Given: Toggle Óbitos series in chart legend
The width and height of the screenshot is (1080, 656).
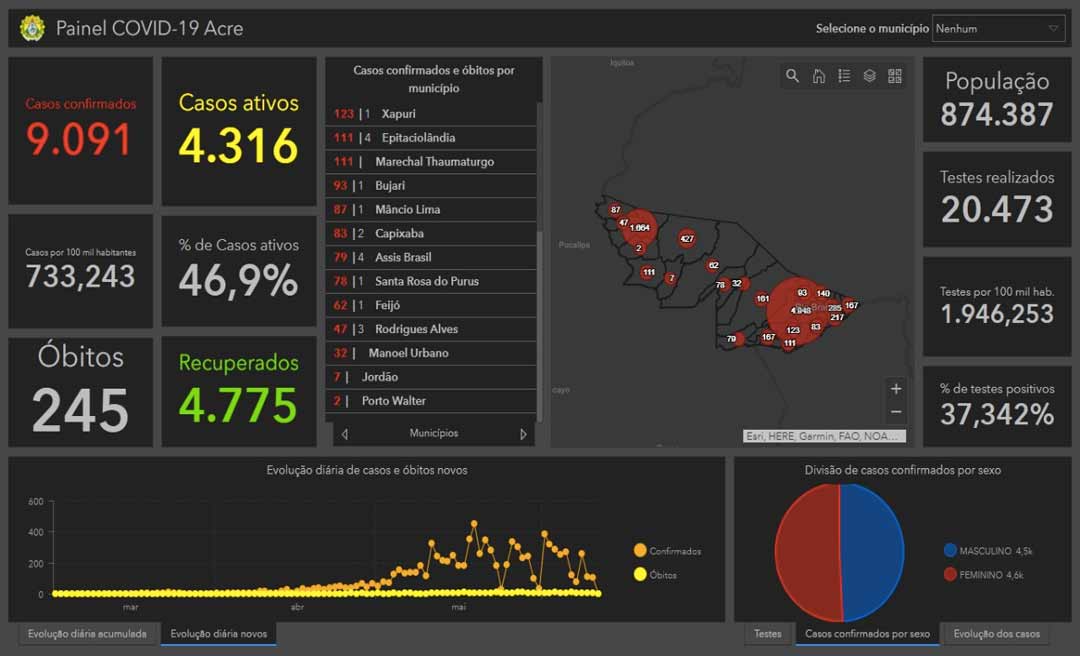Looking at the screenshot, I should (x=655, y=575).
